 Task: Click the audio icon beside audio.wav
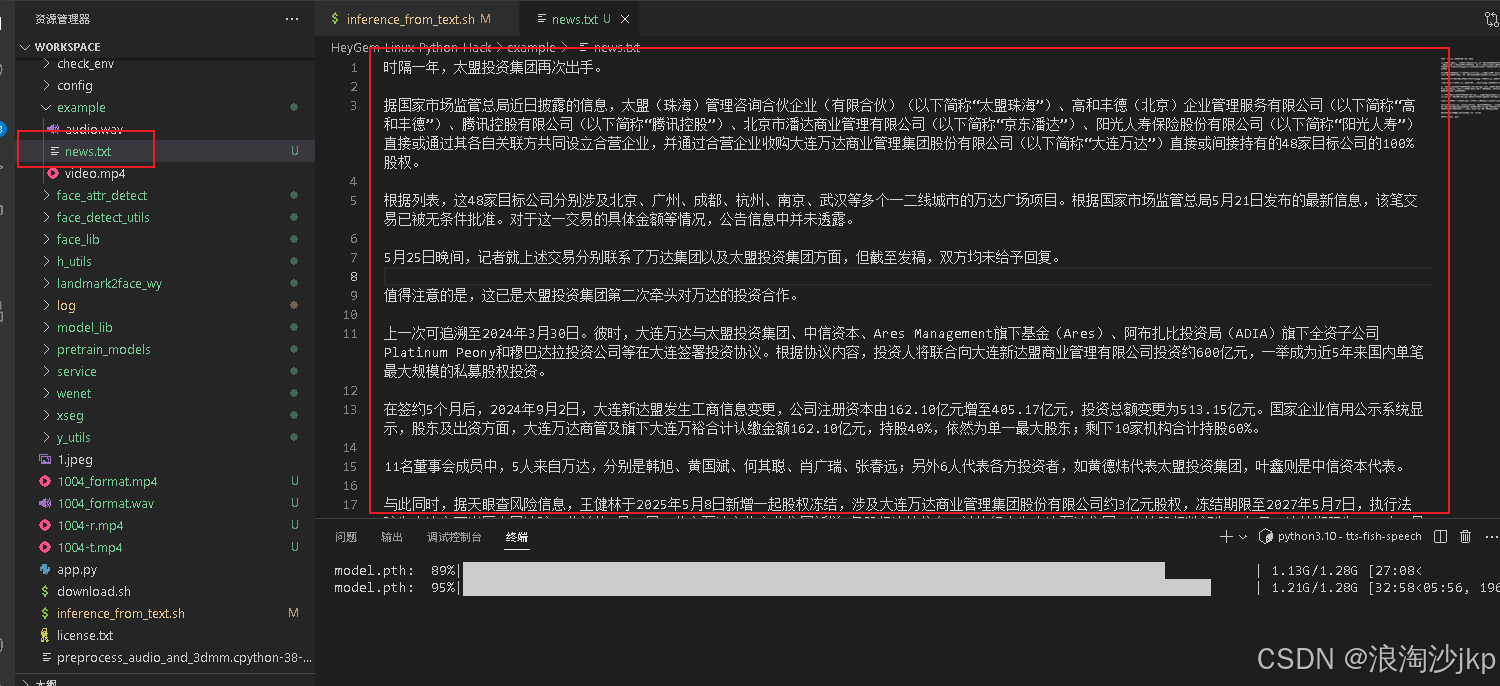(53, 129)
